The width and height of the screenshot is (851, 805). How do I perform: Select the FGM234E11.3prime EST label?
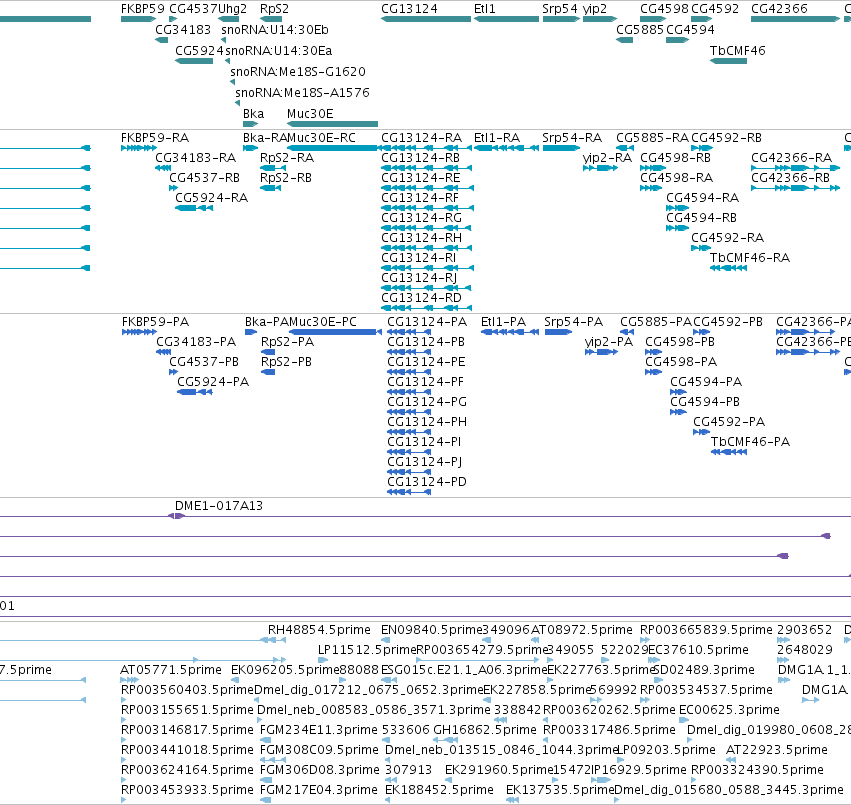tap(319, 730)
